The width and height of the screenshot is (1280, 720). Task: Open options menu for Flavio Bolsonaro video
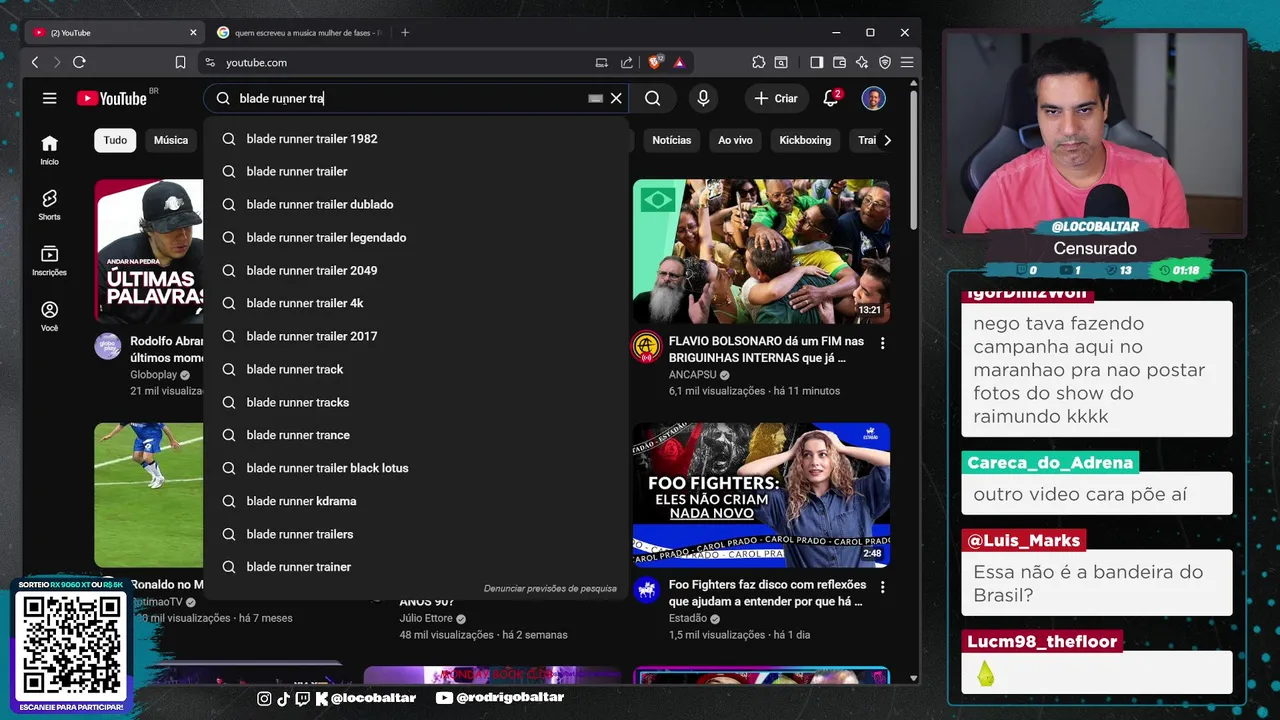point(882,343)
